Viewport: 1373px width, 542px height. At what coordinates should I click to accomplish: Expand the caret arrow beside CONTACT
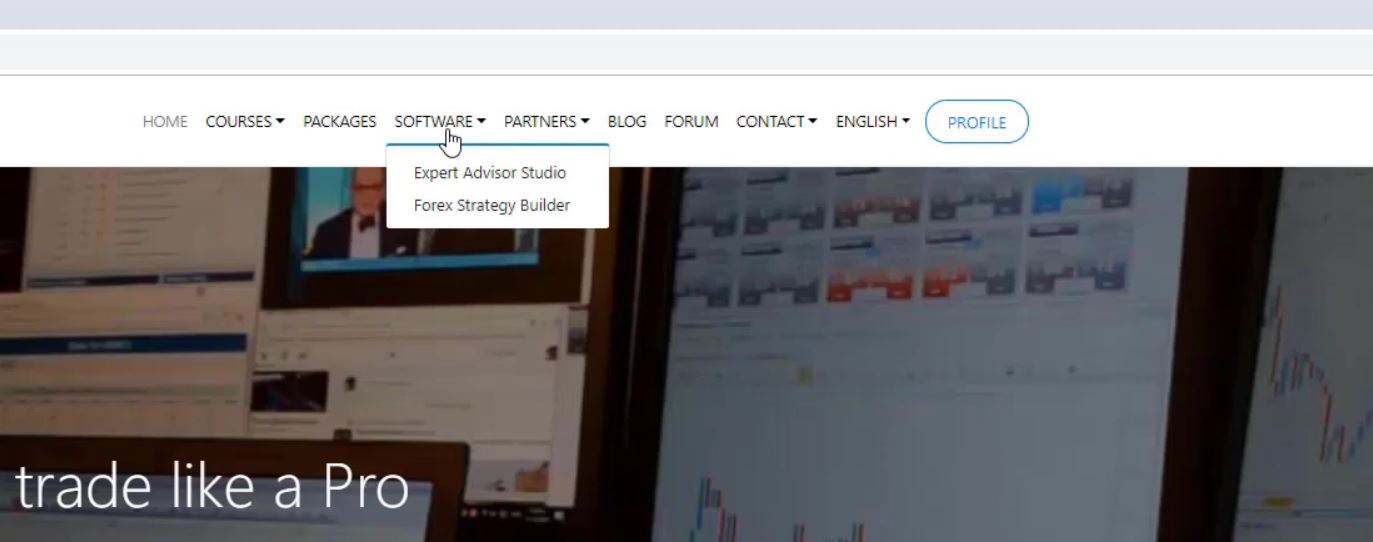(813, 122)
